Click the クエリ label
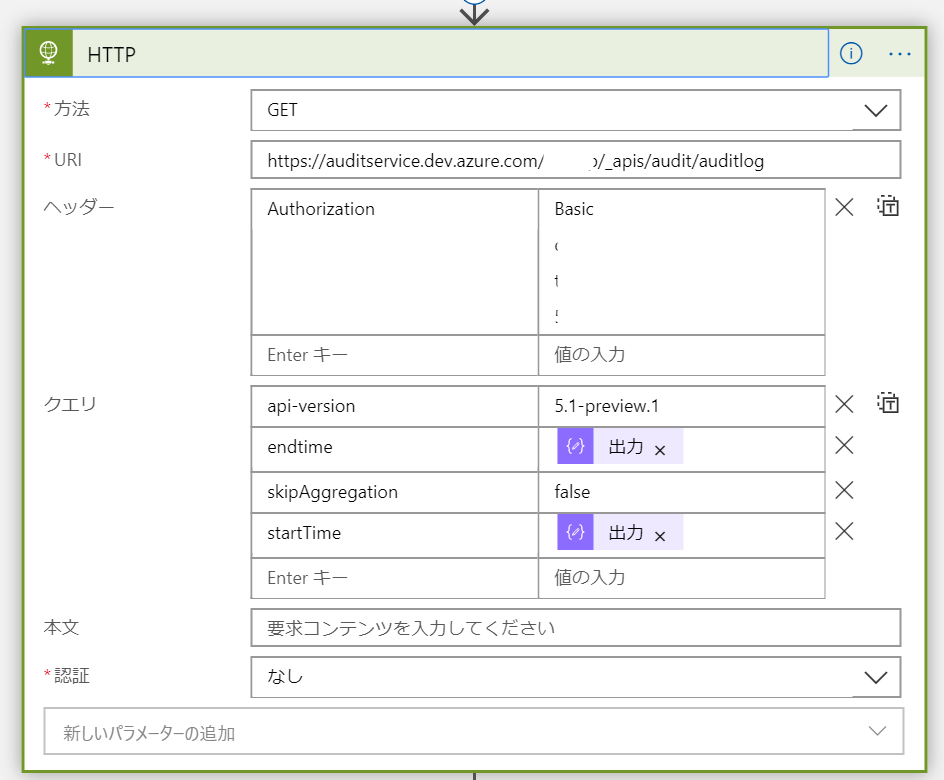944x780 pixels. tap(70, 404)
